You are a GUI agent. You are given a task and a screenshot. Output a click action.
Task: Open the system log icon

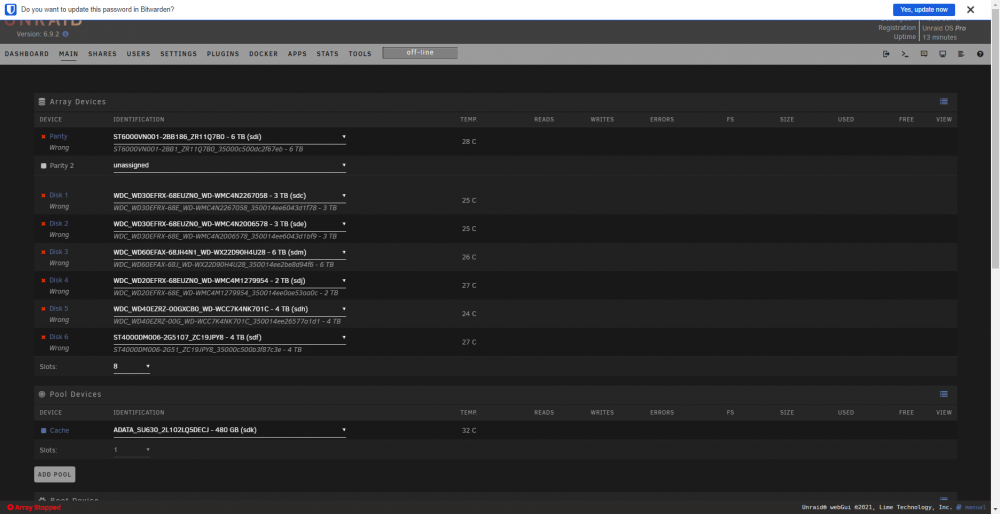click(961, 54)
